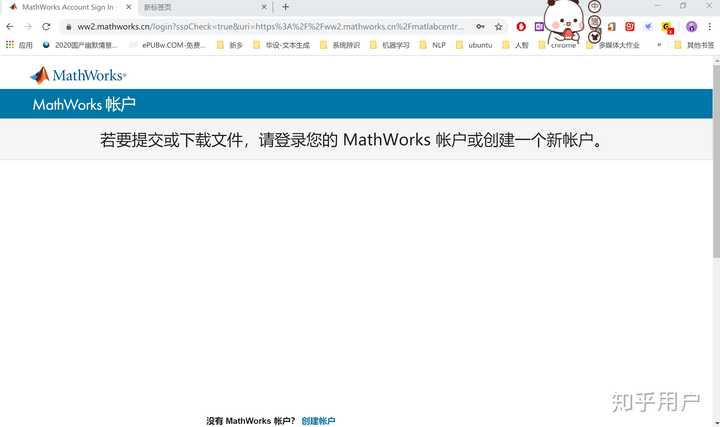Close the MathWorks Account Sign In tab
Viewport: 720px width, 427px height.
coord(129,7)
